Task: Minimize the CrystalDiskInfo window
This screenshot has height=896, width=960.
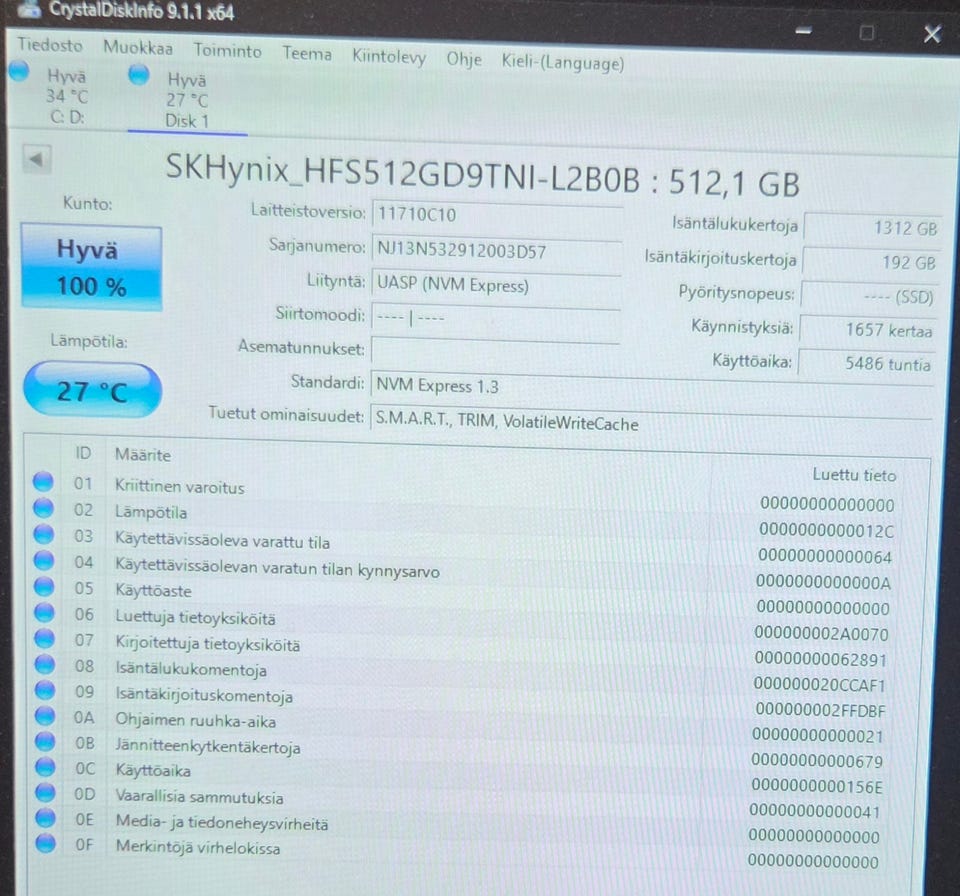Action: pos(804,31)
